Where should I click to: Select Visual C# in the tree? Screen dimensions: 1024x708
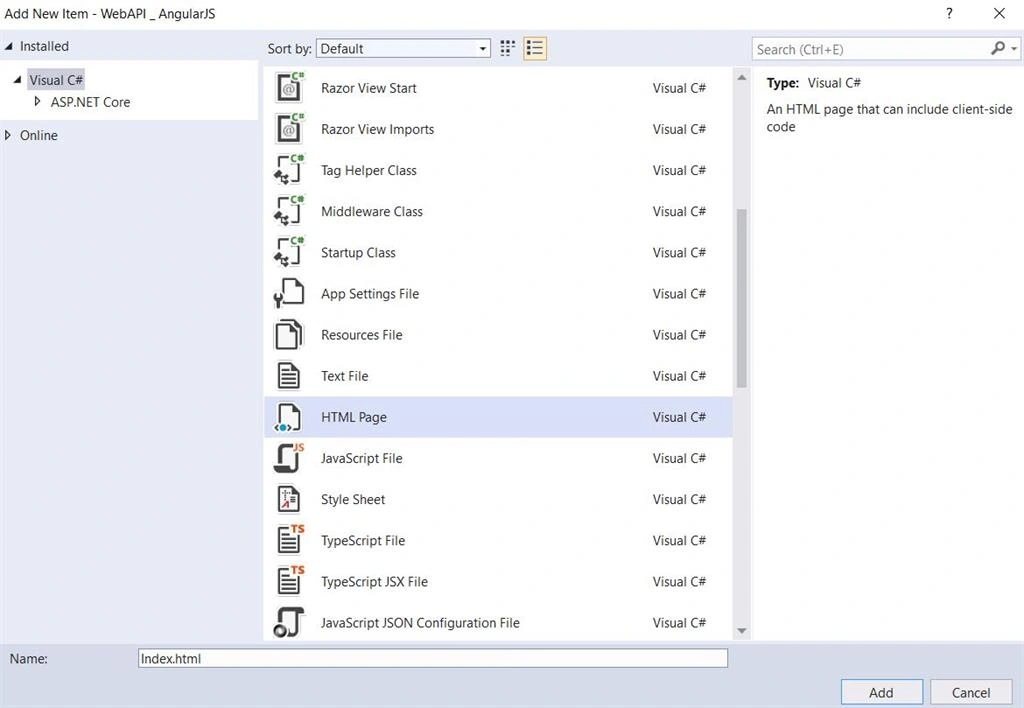56,80
